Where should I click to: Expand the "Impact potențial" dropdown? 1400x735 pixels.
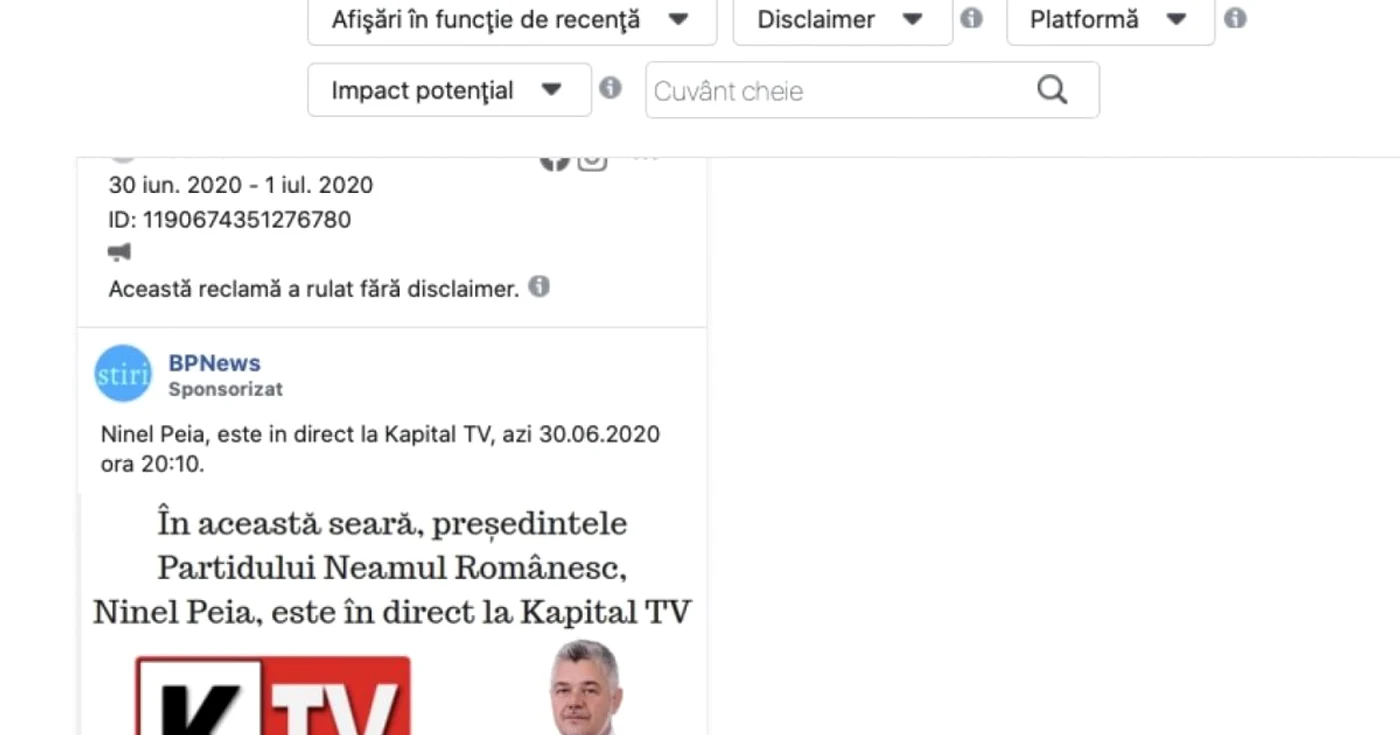pyautogui.click(x=449, y=90)
